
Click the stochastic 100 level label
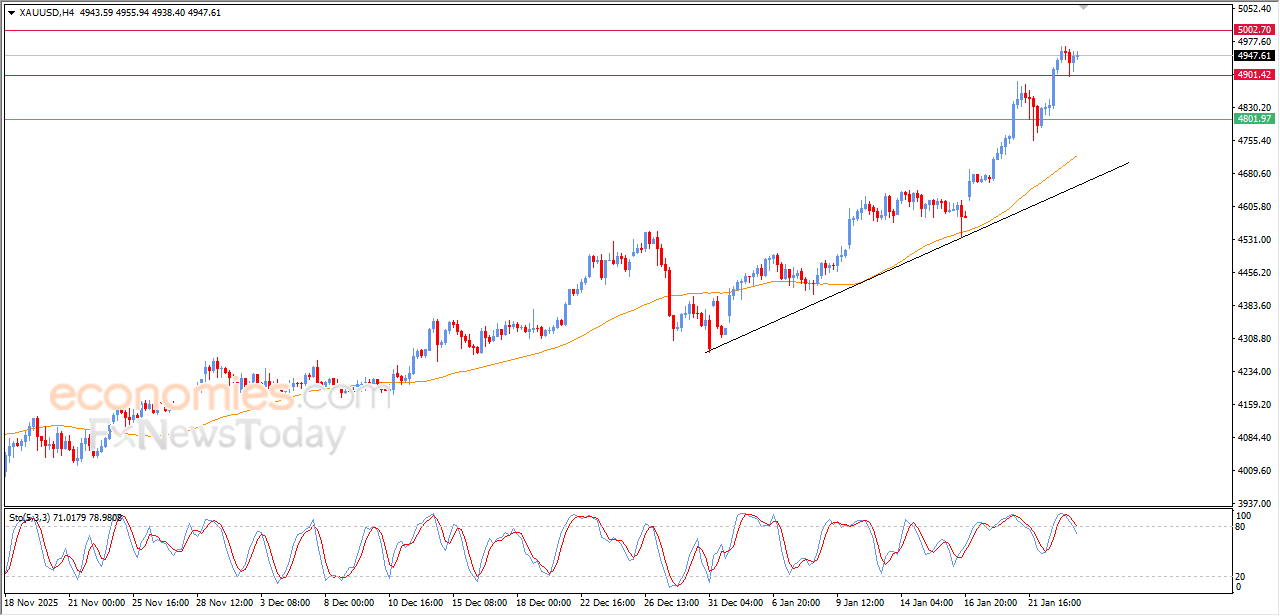(1245, 515)
